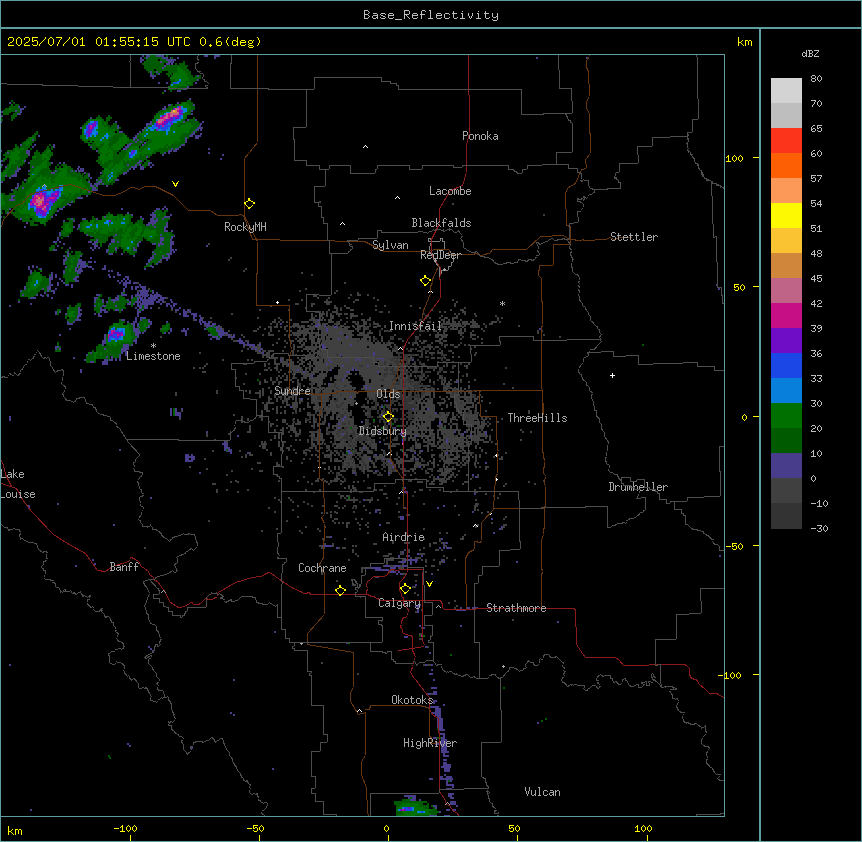Click the RockyMH label

[x=245, y=227]
